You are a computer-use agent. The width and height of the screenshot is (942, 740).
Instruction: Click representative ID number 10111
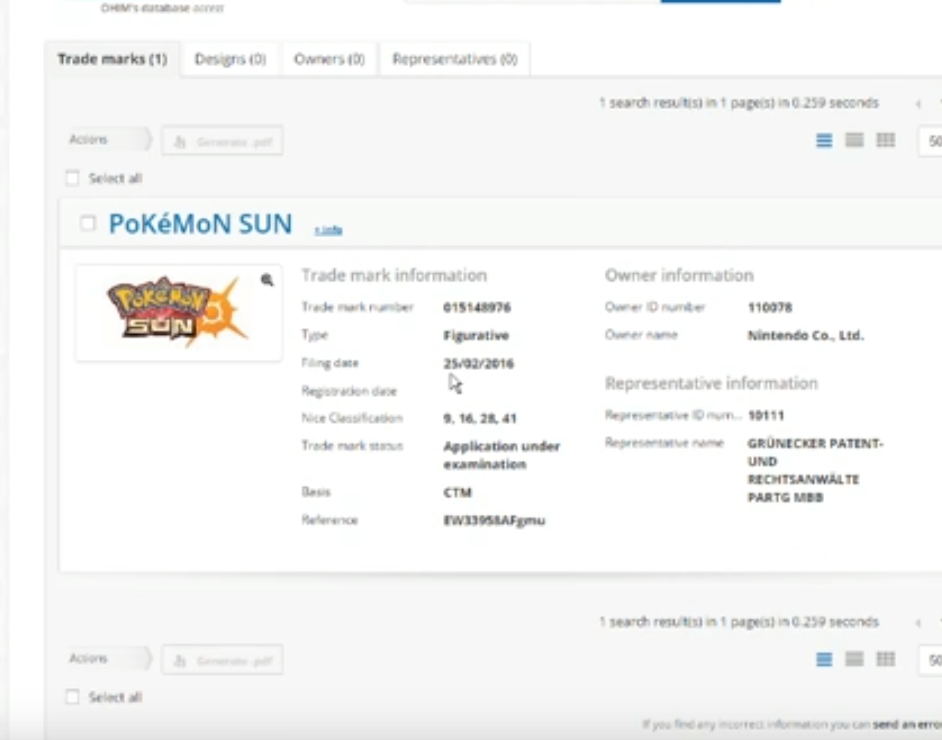(x=766, y=416)
